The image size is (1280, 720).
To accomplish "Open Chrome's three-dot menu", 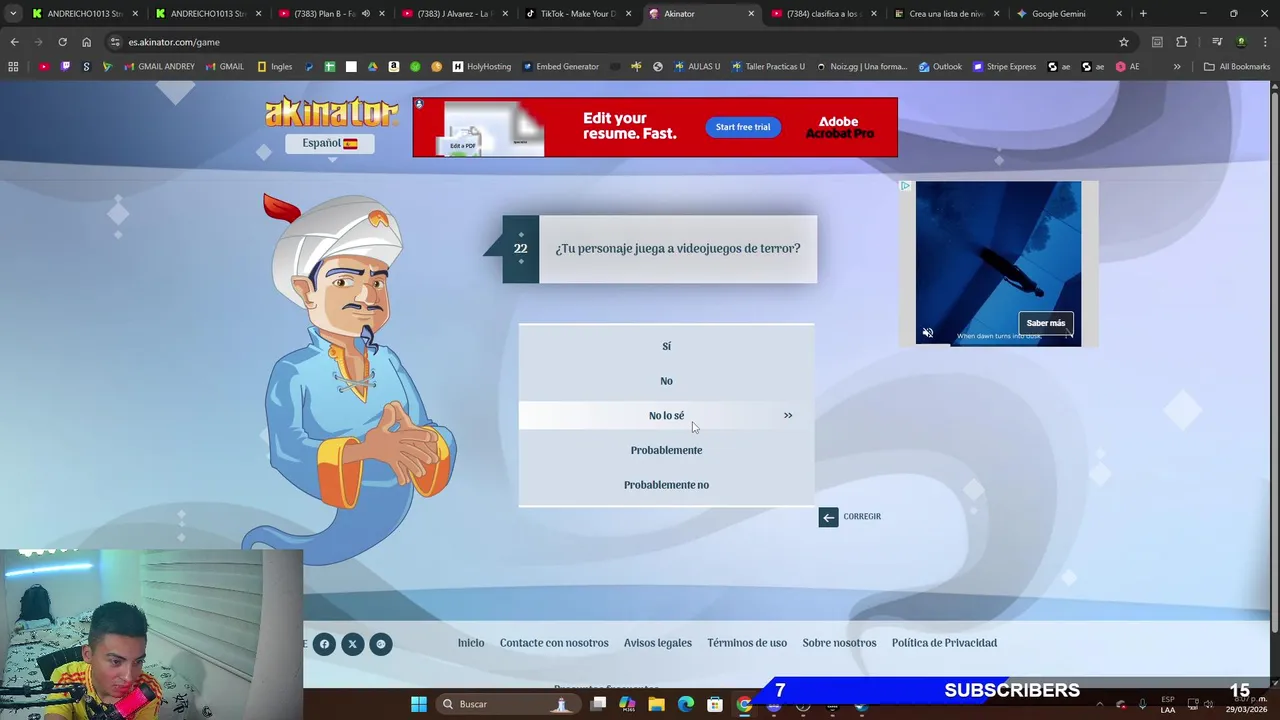I will coord(1265,42).
